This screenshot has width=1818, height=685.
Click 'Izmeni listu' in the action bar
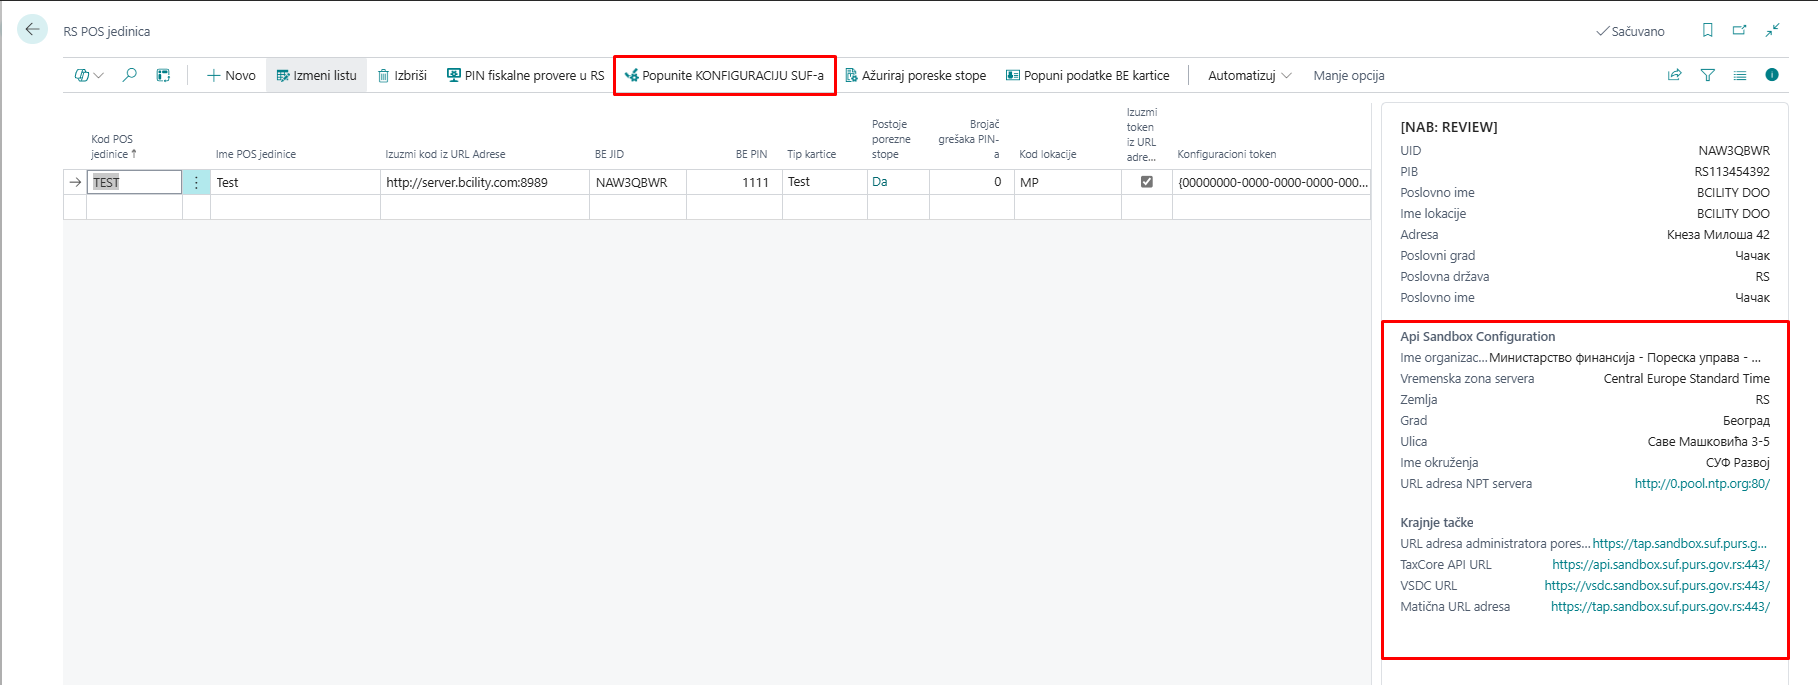316,75
